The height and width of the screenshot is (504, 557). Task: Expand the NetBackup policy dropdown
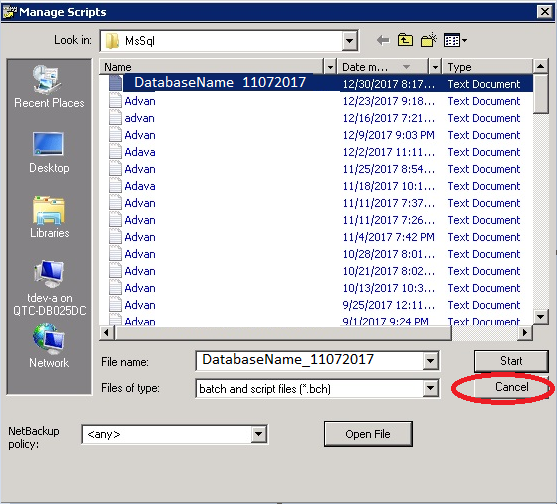259,434
